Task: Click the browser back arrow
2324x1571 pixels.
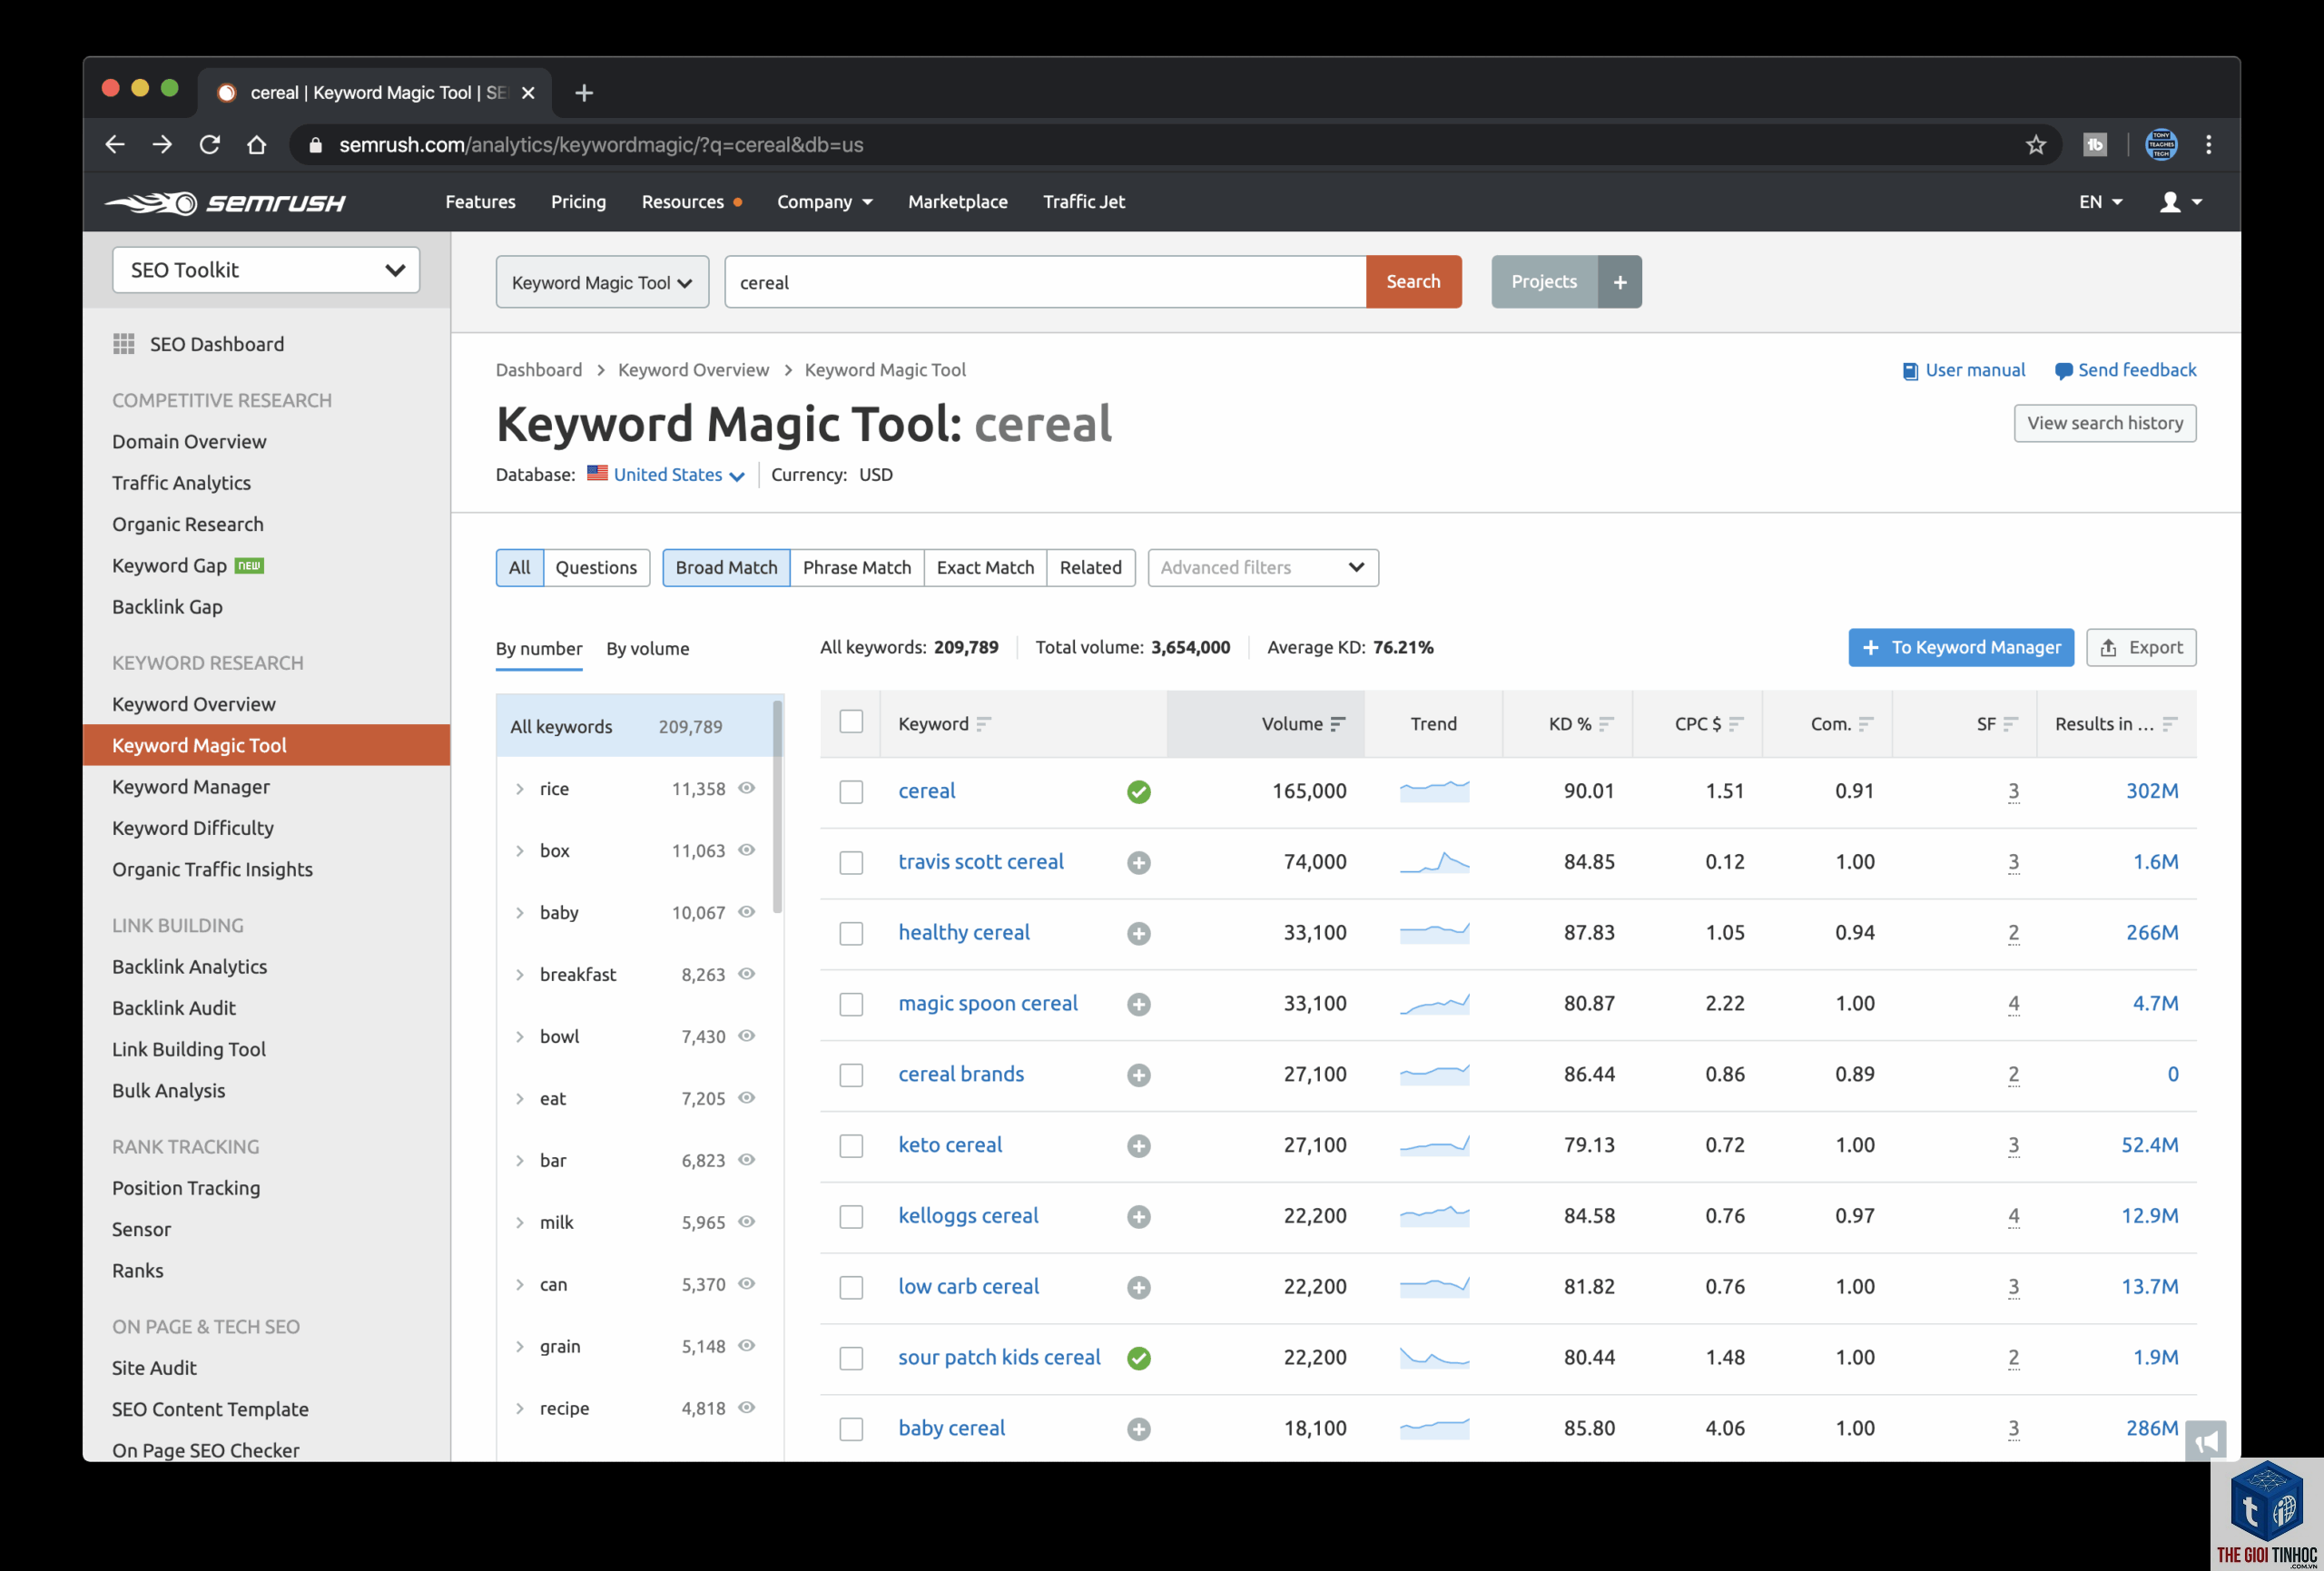Action: [115, 145]
